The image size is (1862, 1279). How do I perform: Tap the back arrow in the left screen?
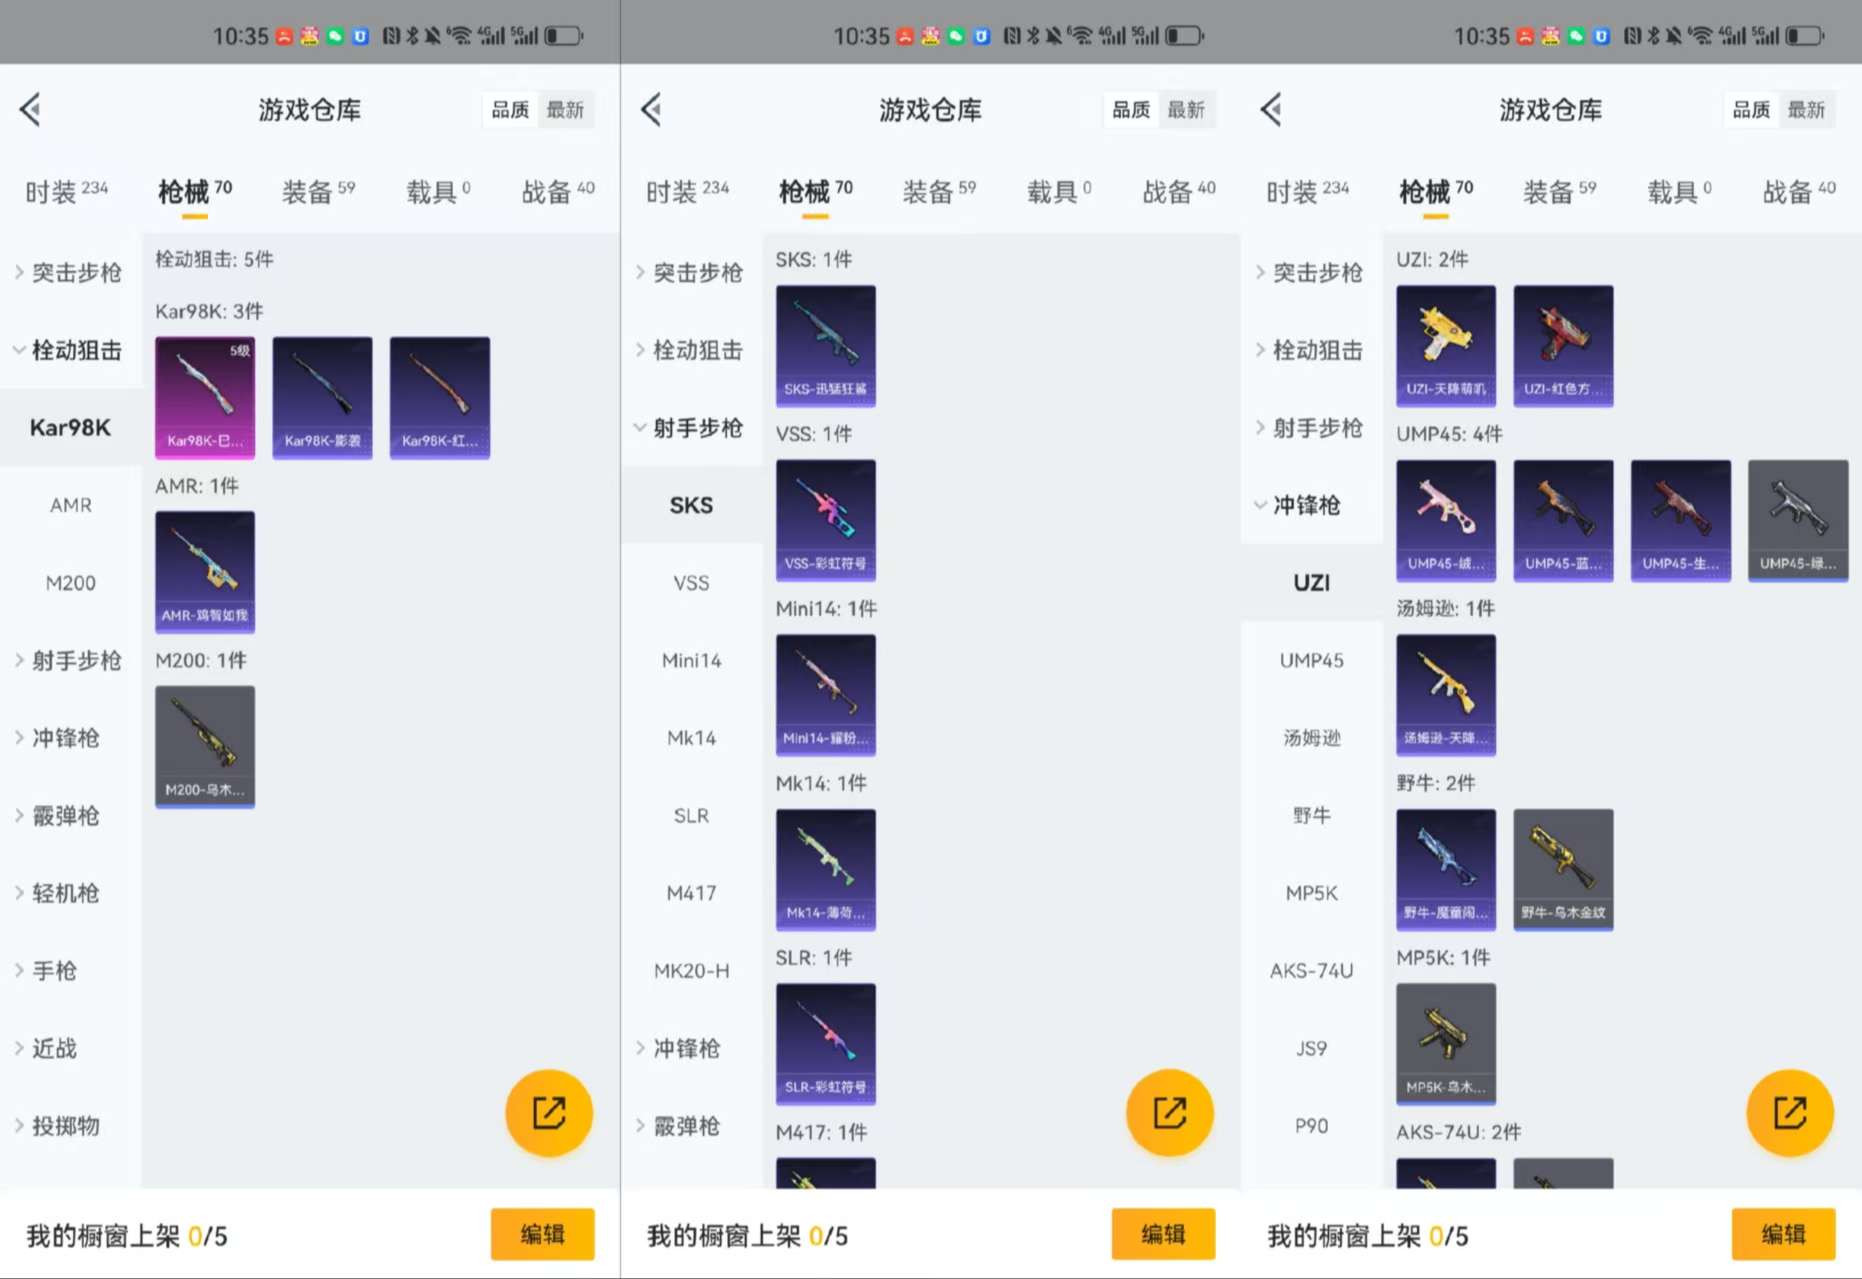(31, 109)
